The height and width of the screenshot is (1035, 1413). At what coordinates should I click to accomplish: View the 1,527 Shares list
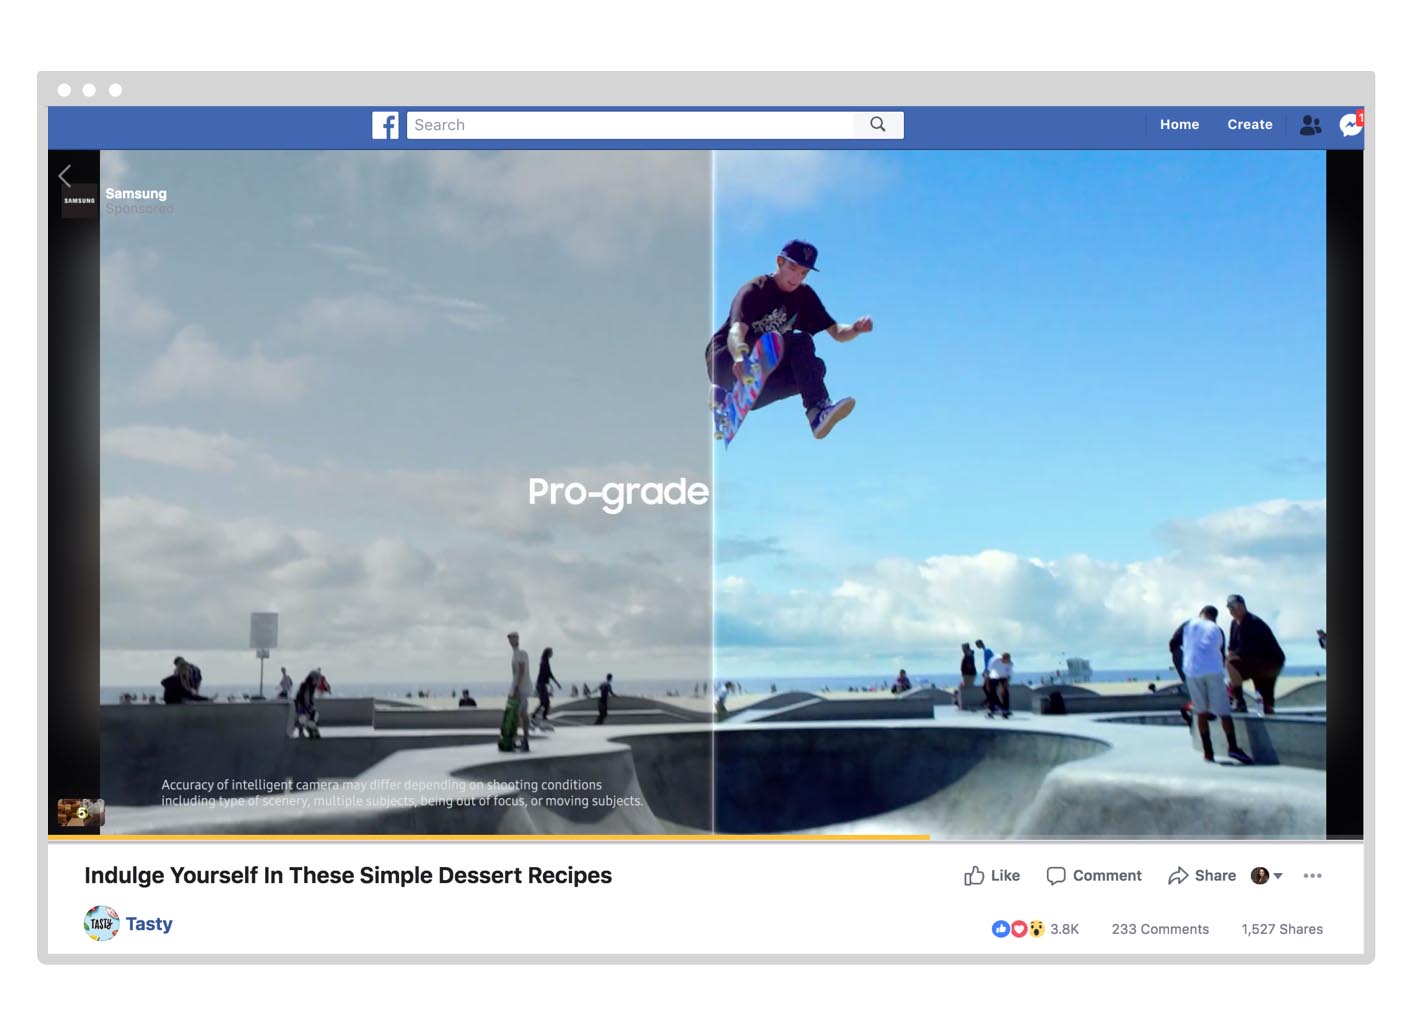point(1281,929)
